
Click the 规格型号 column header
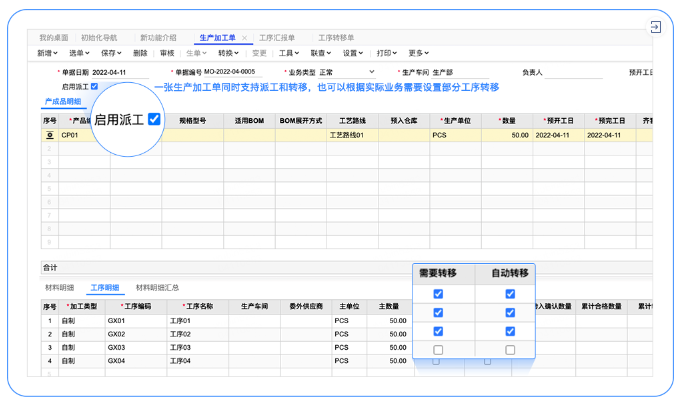pyautogui.click(x=193, y=121)
